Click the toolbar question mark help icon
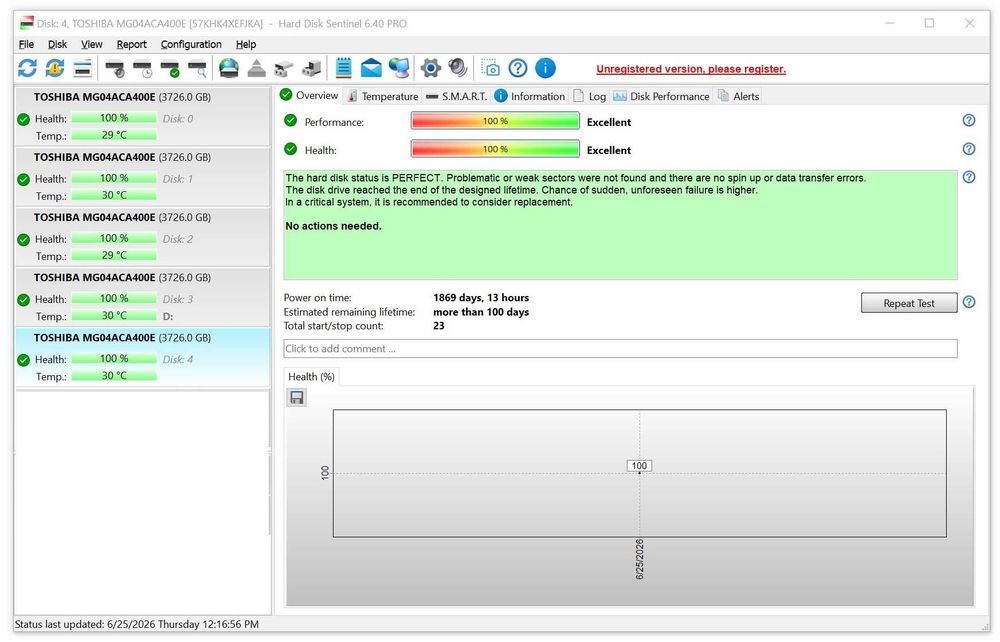 518,68
